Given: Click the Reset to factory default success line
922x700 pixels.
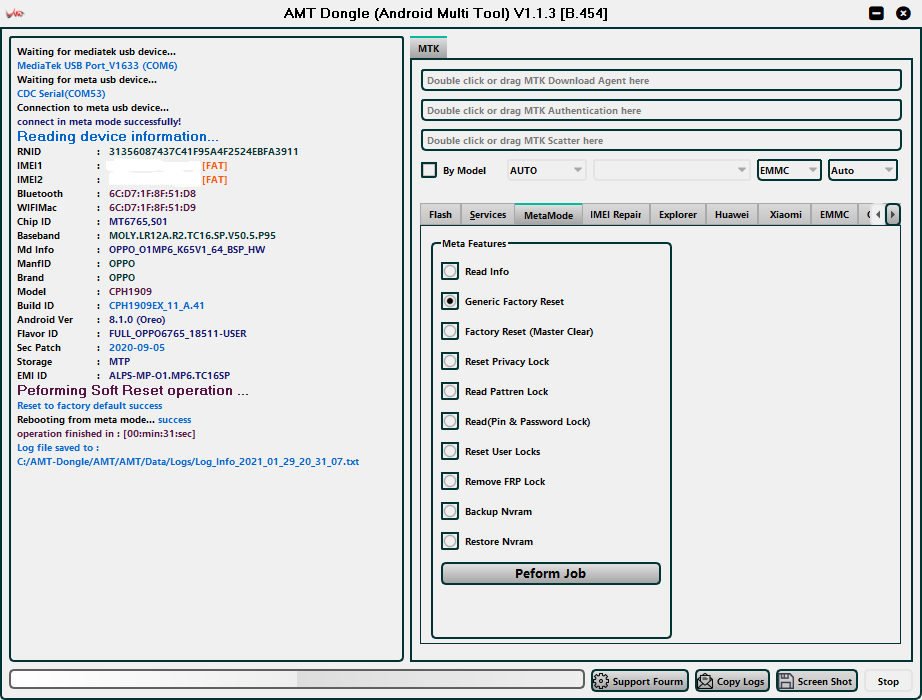Looking at the screenshot, I should click(89, 406).
